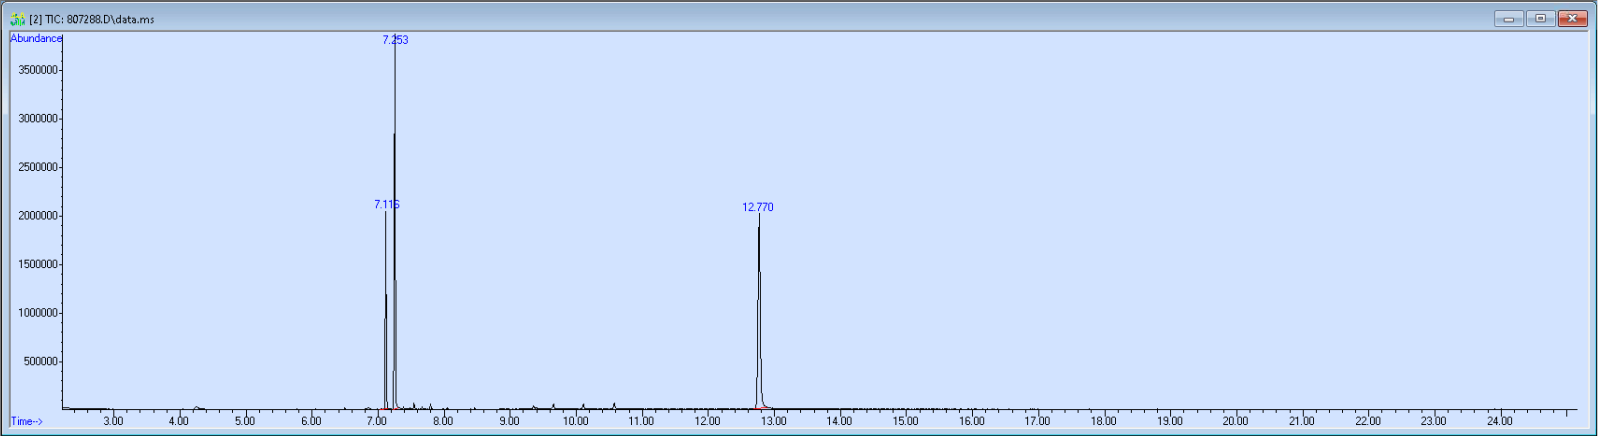Screen dimensions: 1598x436
Task: Select the peak label 7.253
Action: pos(395,40)
